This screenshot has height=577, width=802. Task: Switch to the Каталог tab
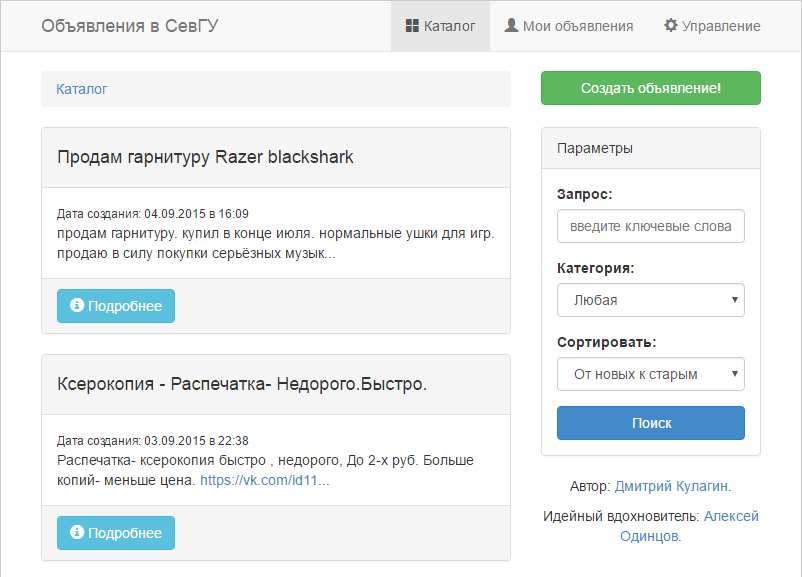[440, 26]
